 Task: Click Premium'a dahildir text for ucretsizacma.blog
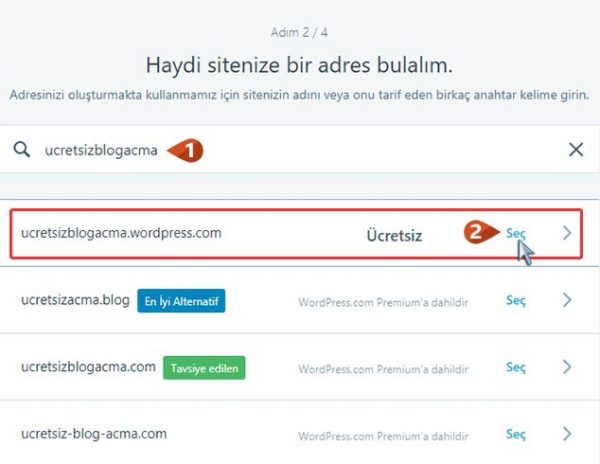pyautogui.click(x=383, y=303)
